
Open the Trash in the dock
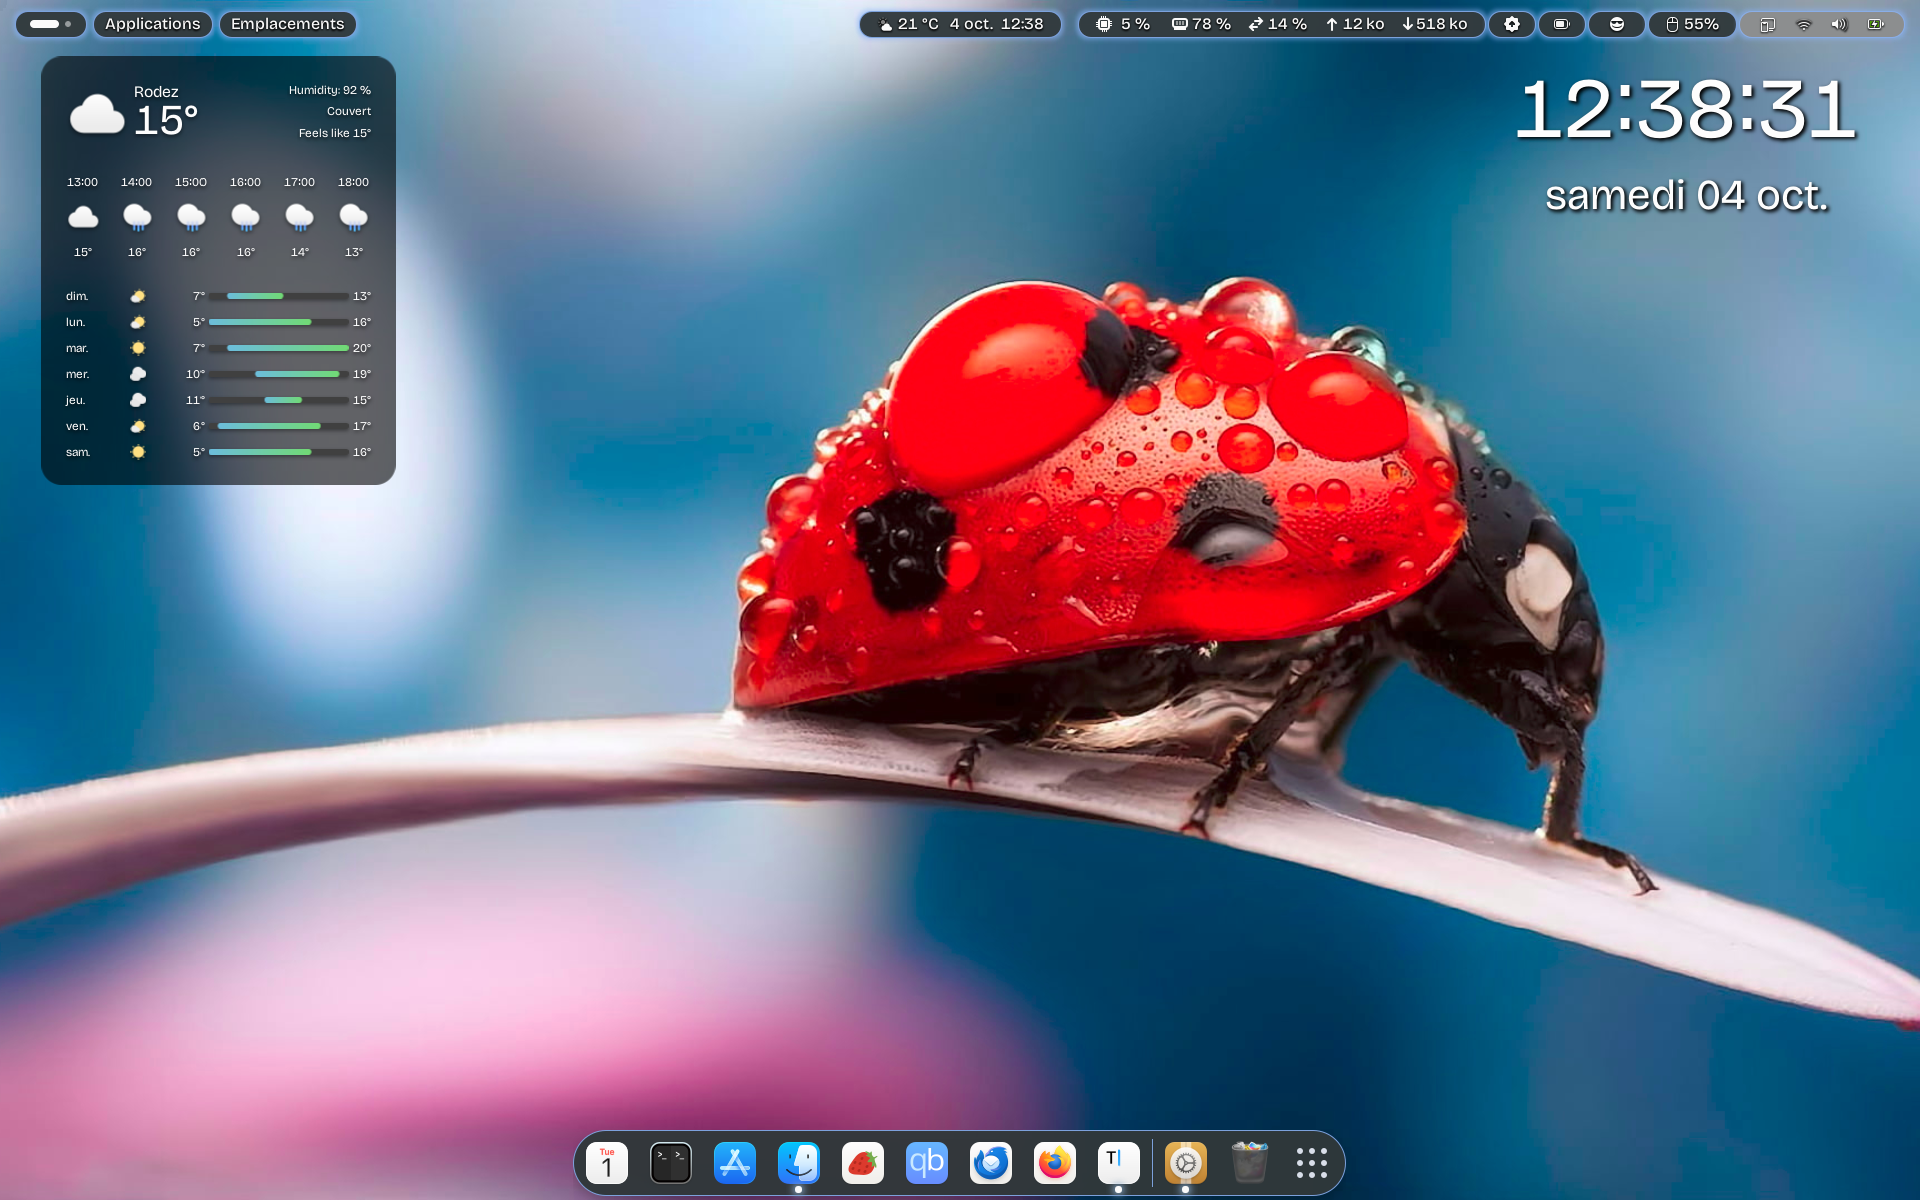pyautogui.click(x=1249, y=1163)
